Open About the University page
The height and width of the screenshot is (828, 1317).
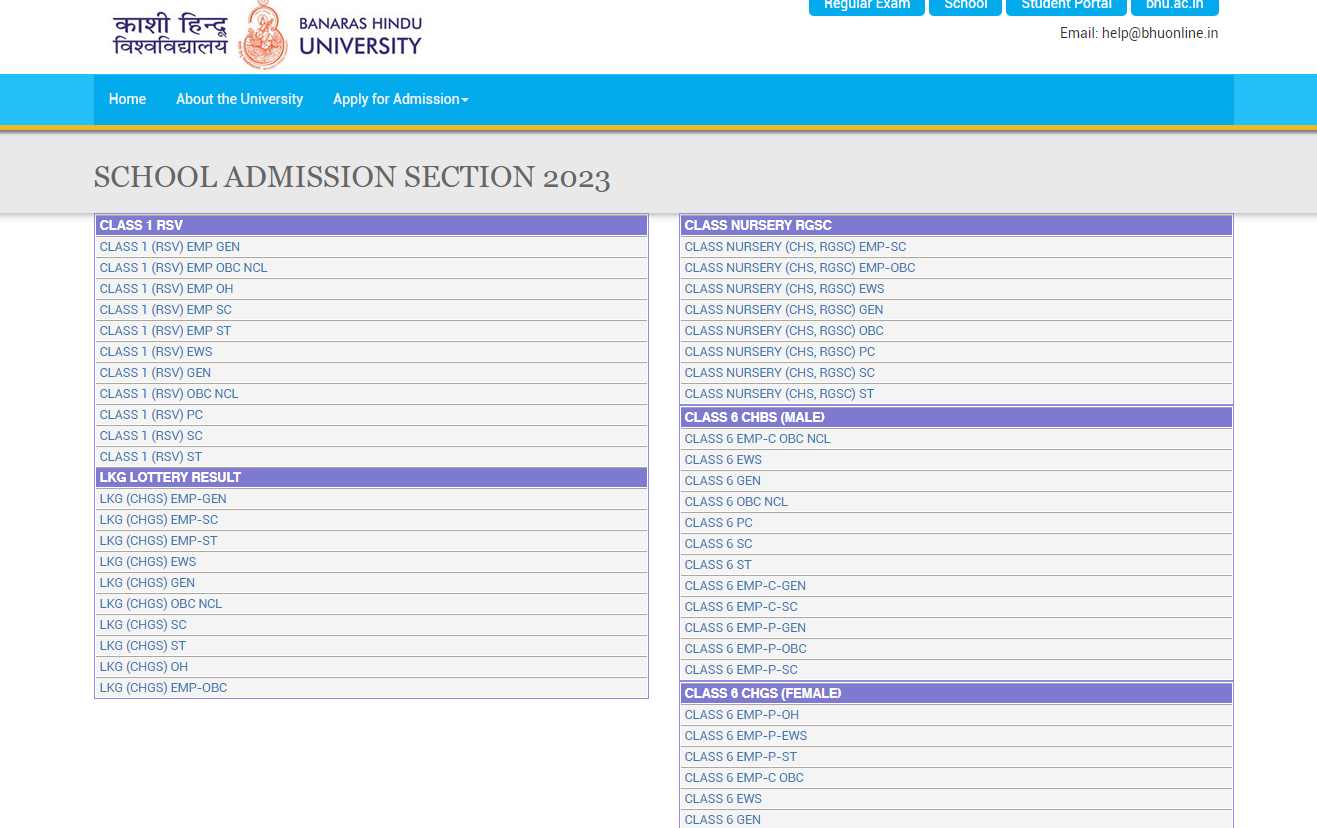pyautogui.click(x=239, y=99)
